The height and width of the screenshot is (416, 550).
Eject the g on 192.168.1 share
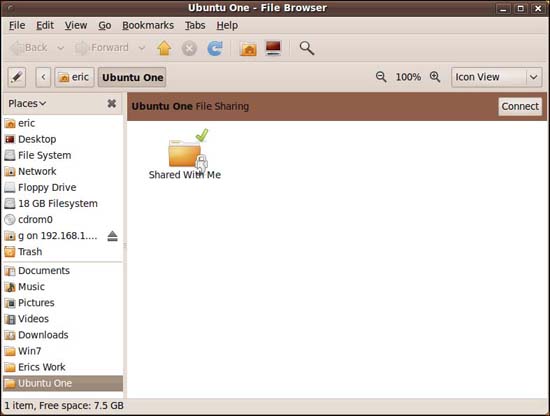tap(112, 236)
